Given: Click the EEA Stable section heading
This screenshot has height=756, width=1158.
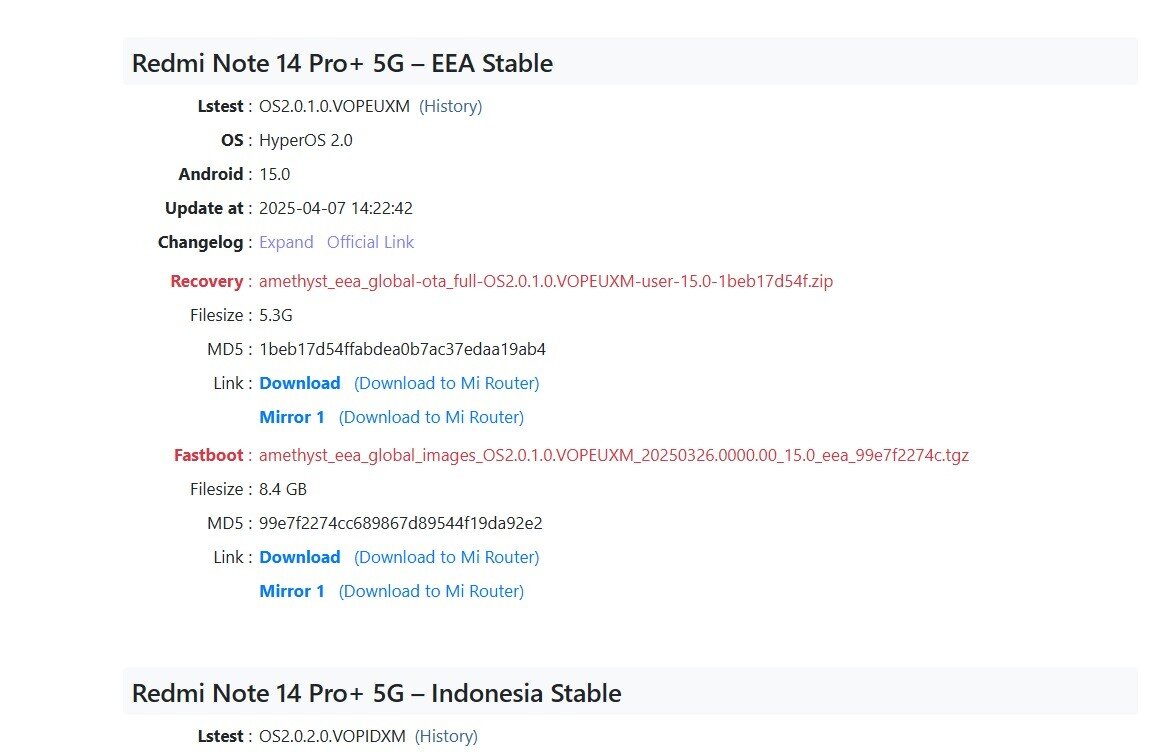Looking at the screenshot, I should click(x=342, y=63).
